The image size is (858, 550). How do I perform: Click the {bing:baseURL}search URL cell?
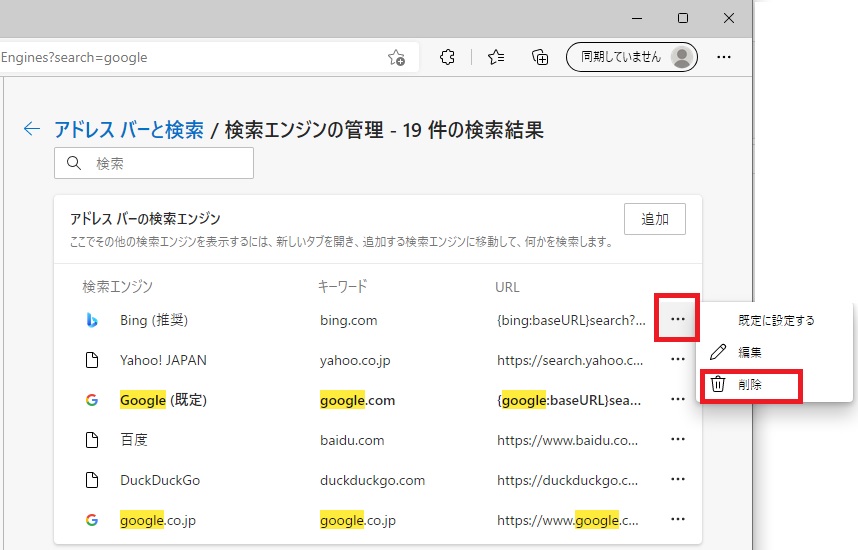(571, 320)
